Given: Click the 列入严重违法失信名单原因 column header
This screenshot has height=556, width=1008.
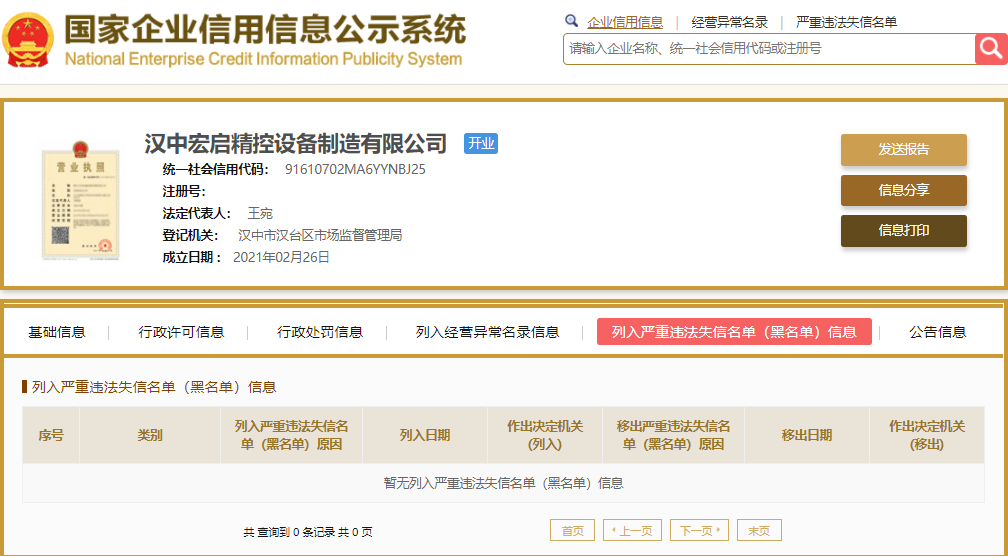Looking at the screenshot, I should 291,435.
